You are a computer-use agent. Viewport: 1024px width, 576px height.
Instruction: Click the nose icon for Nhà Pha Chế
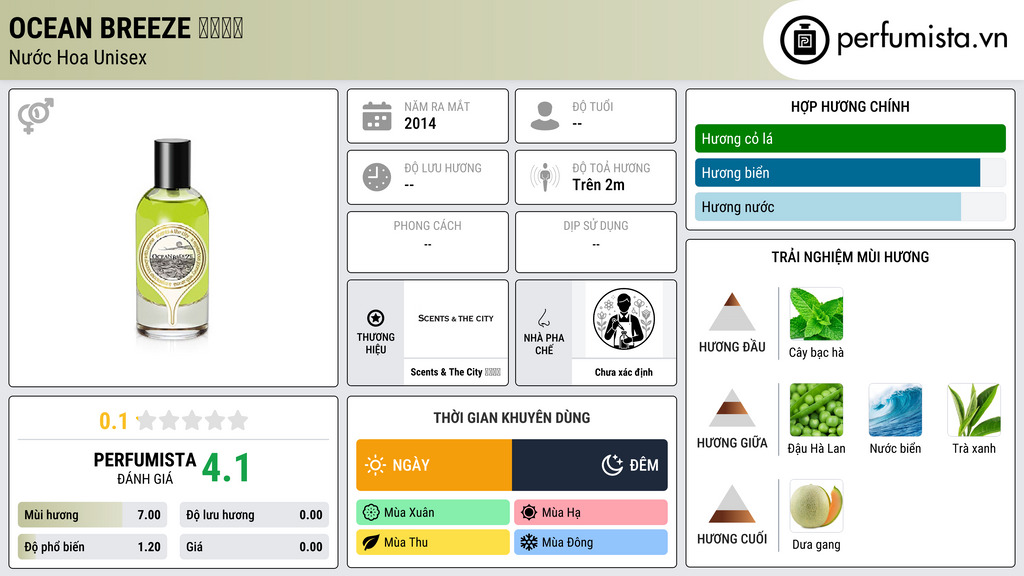point(543,318)
